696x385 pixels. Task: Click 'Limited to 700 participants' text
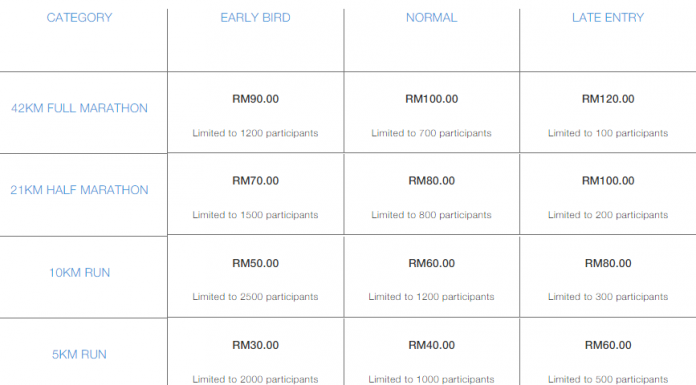coord(431,133)
